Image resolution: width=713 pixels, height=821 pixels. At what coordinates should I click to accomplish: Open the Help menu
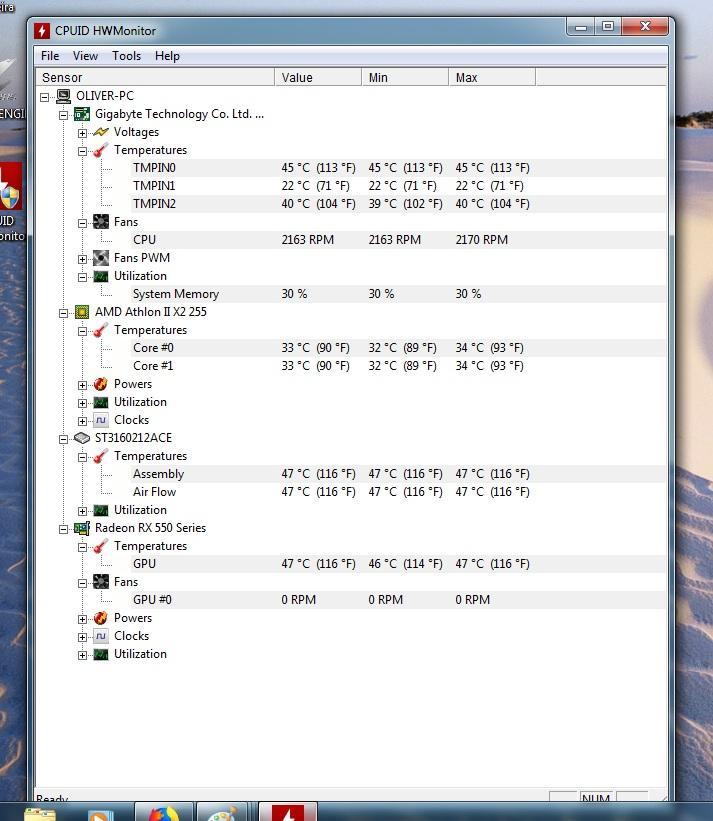click(168, 56)
